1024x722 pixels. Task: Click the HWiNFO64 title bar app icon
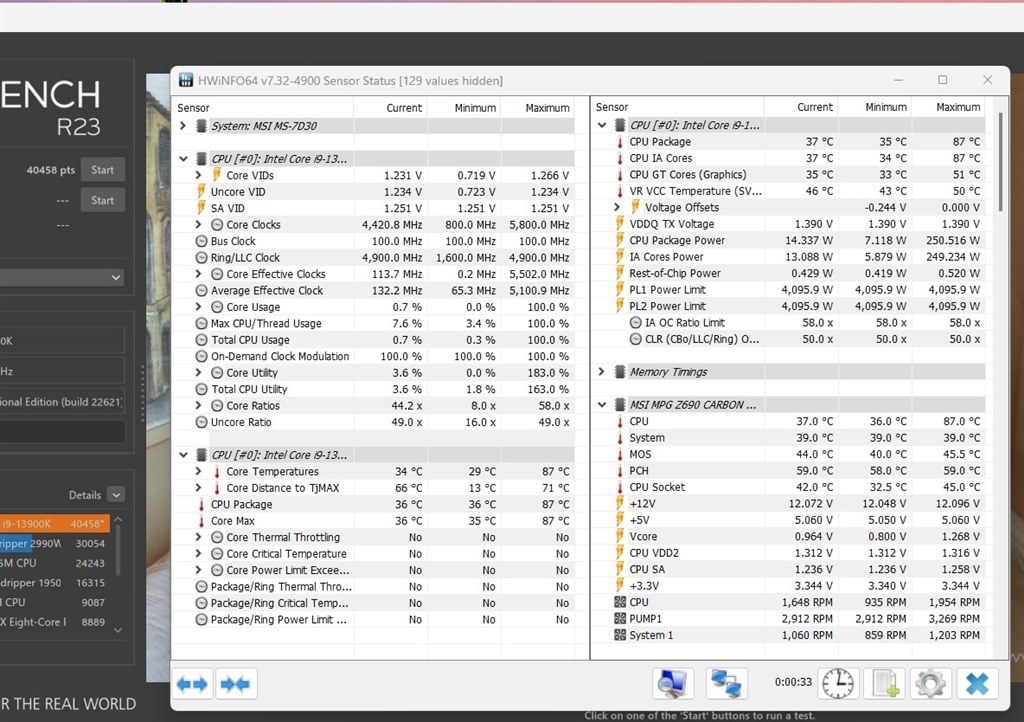pos(186,80)
